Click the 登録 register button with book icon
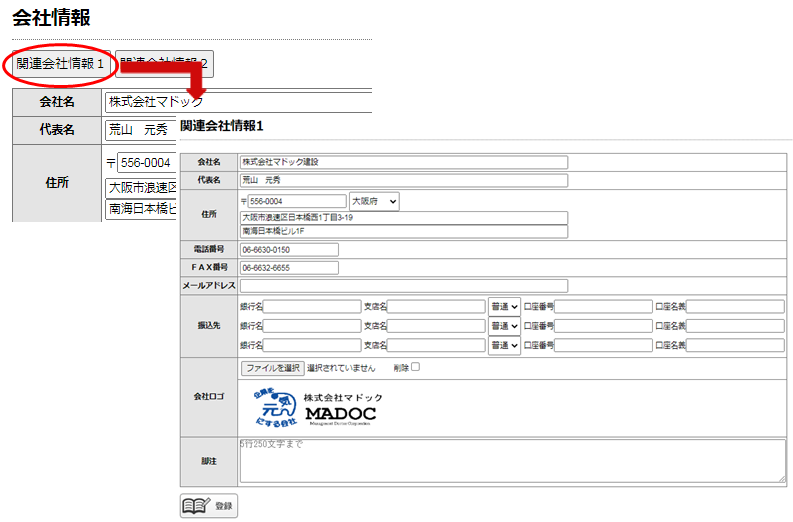 (x=209, y=506)
